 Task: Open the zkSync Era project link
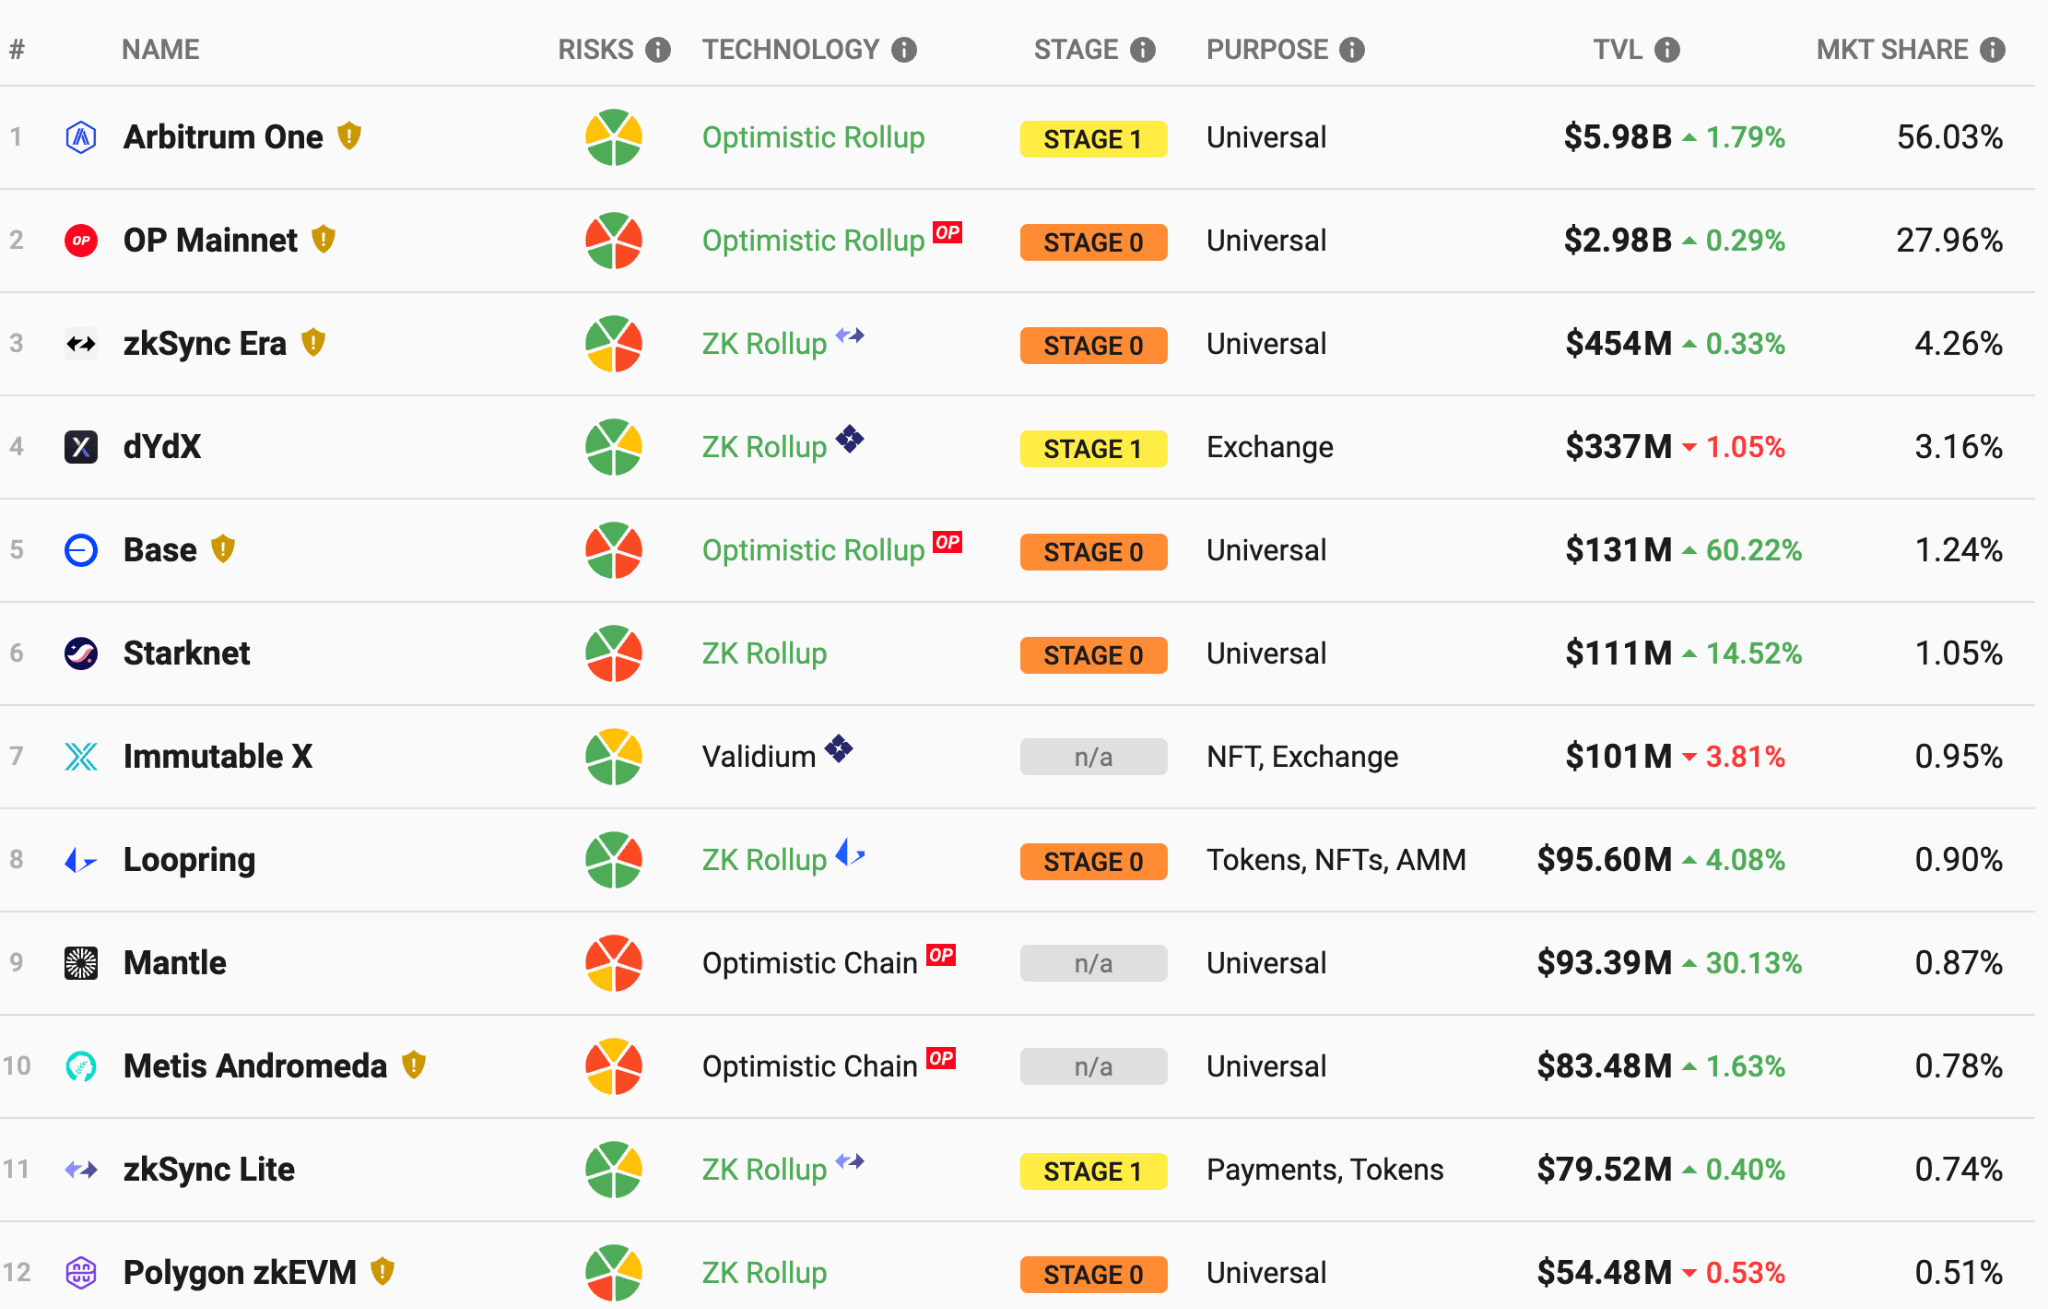coord(205,344)
